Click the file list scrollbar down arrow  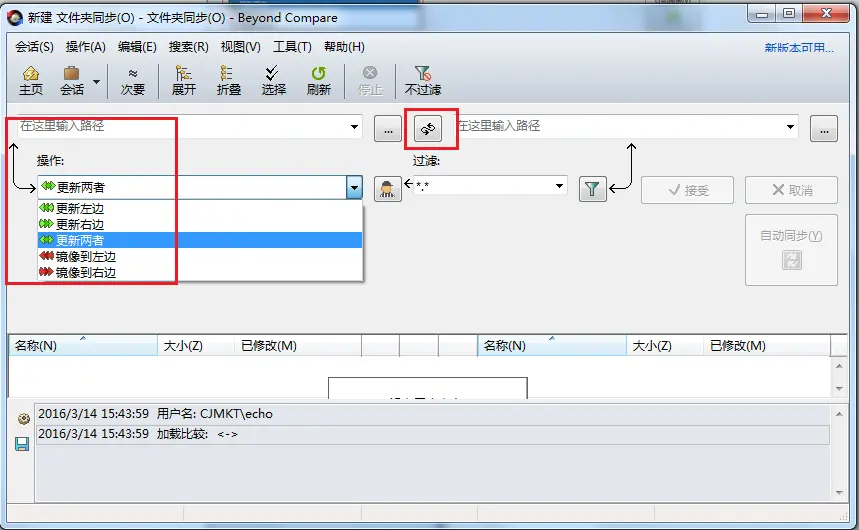pyautogui.click(x=839, y=388)
